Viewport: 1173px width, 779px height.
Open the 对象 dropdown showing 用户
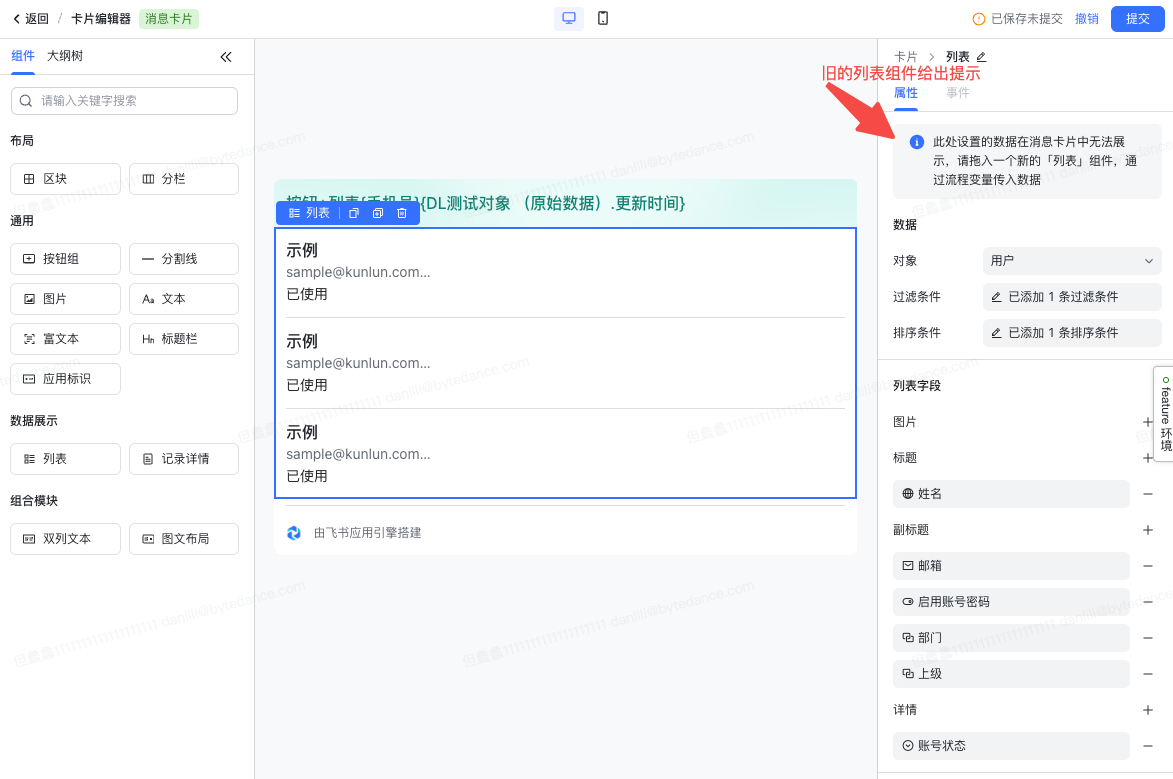coord(1071,261)
